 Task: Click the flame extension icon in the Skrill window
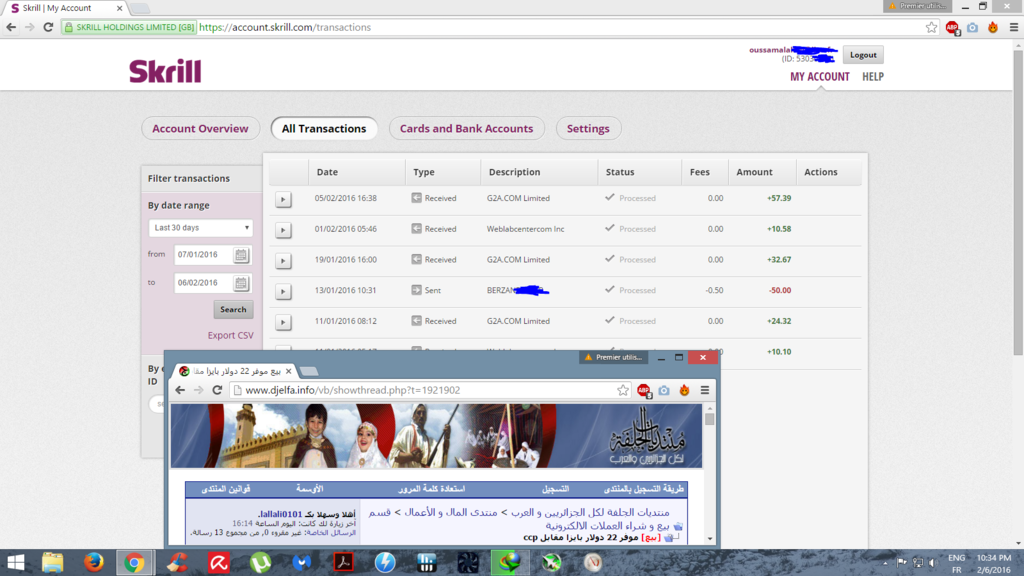[993, 27]
